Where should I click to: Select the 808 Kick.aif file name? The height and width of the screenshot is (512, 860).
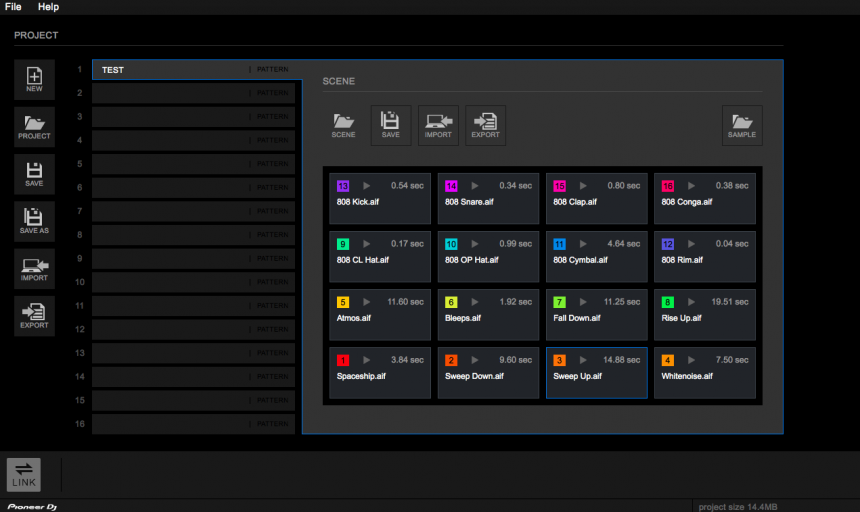[358, 202]
